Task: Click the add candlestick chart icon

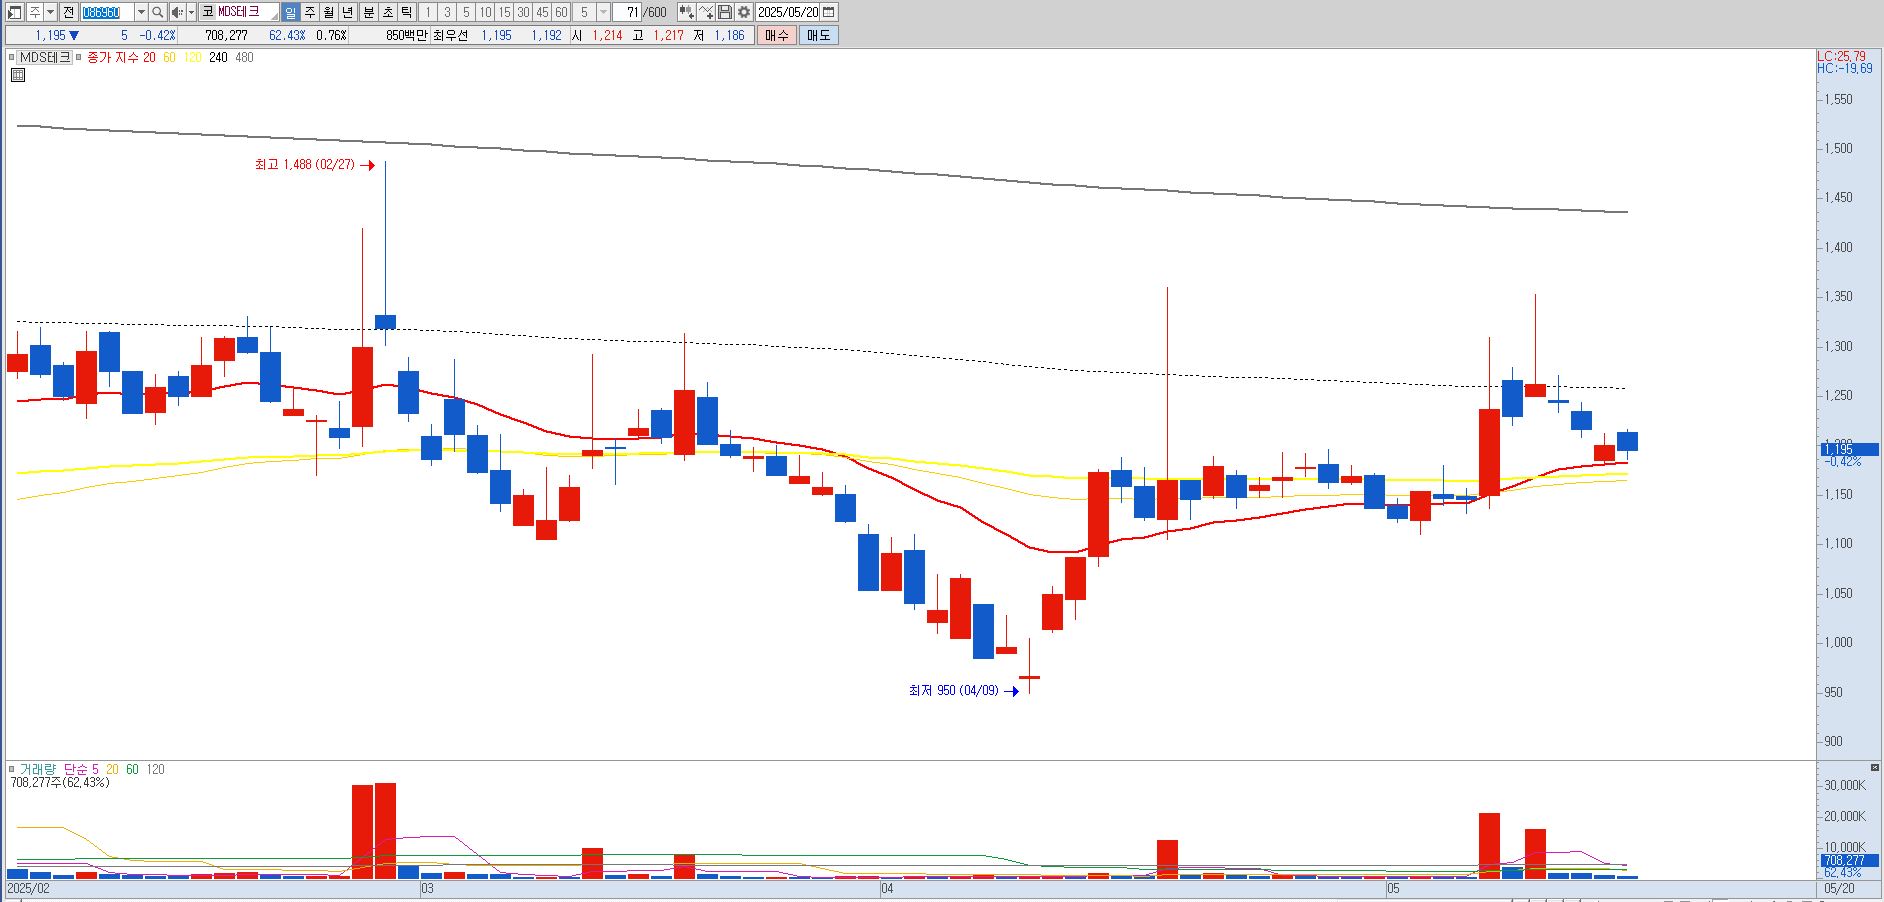Action: [x=686, y=12]
